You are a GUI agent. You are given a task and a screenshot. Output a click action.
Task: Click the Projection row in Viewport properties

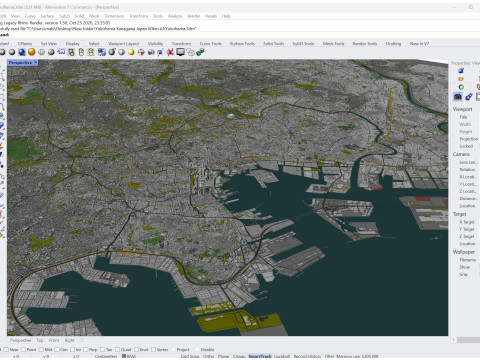[x=468, y=139]
